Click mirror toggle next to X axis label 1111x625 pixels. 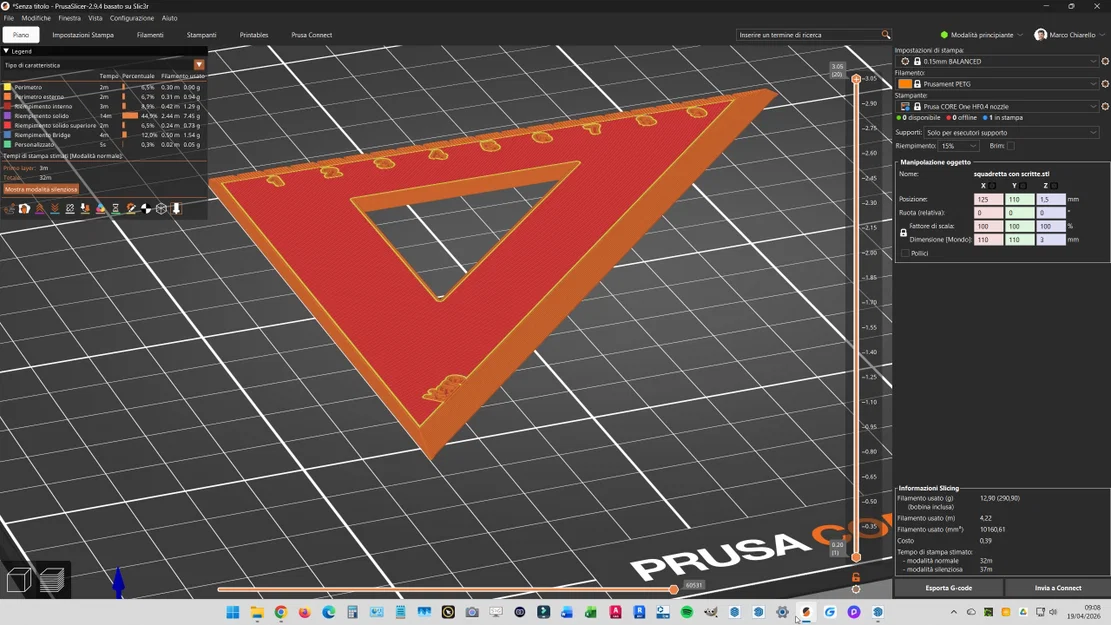coord(993,186)
